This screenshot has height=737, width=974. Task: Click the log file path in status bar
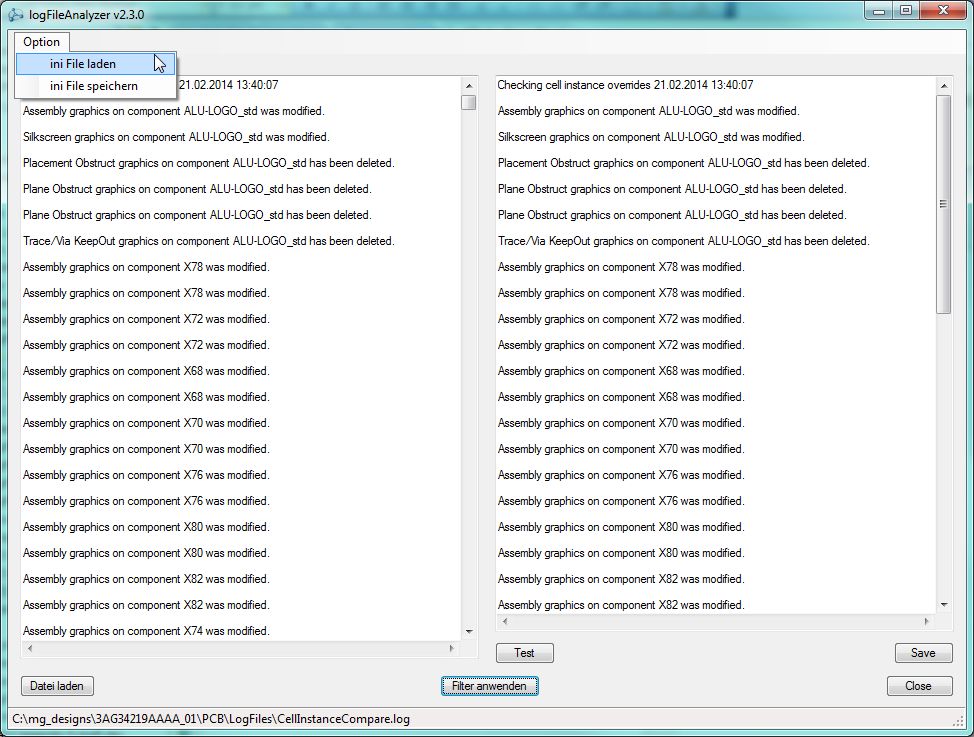210,719
